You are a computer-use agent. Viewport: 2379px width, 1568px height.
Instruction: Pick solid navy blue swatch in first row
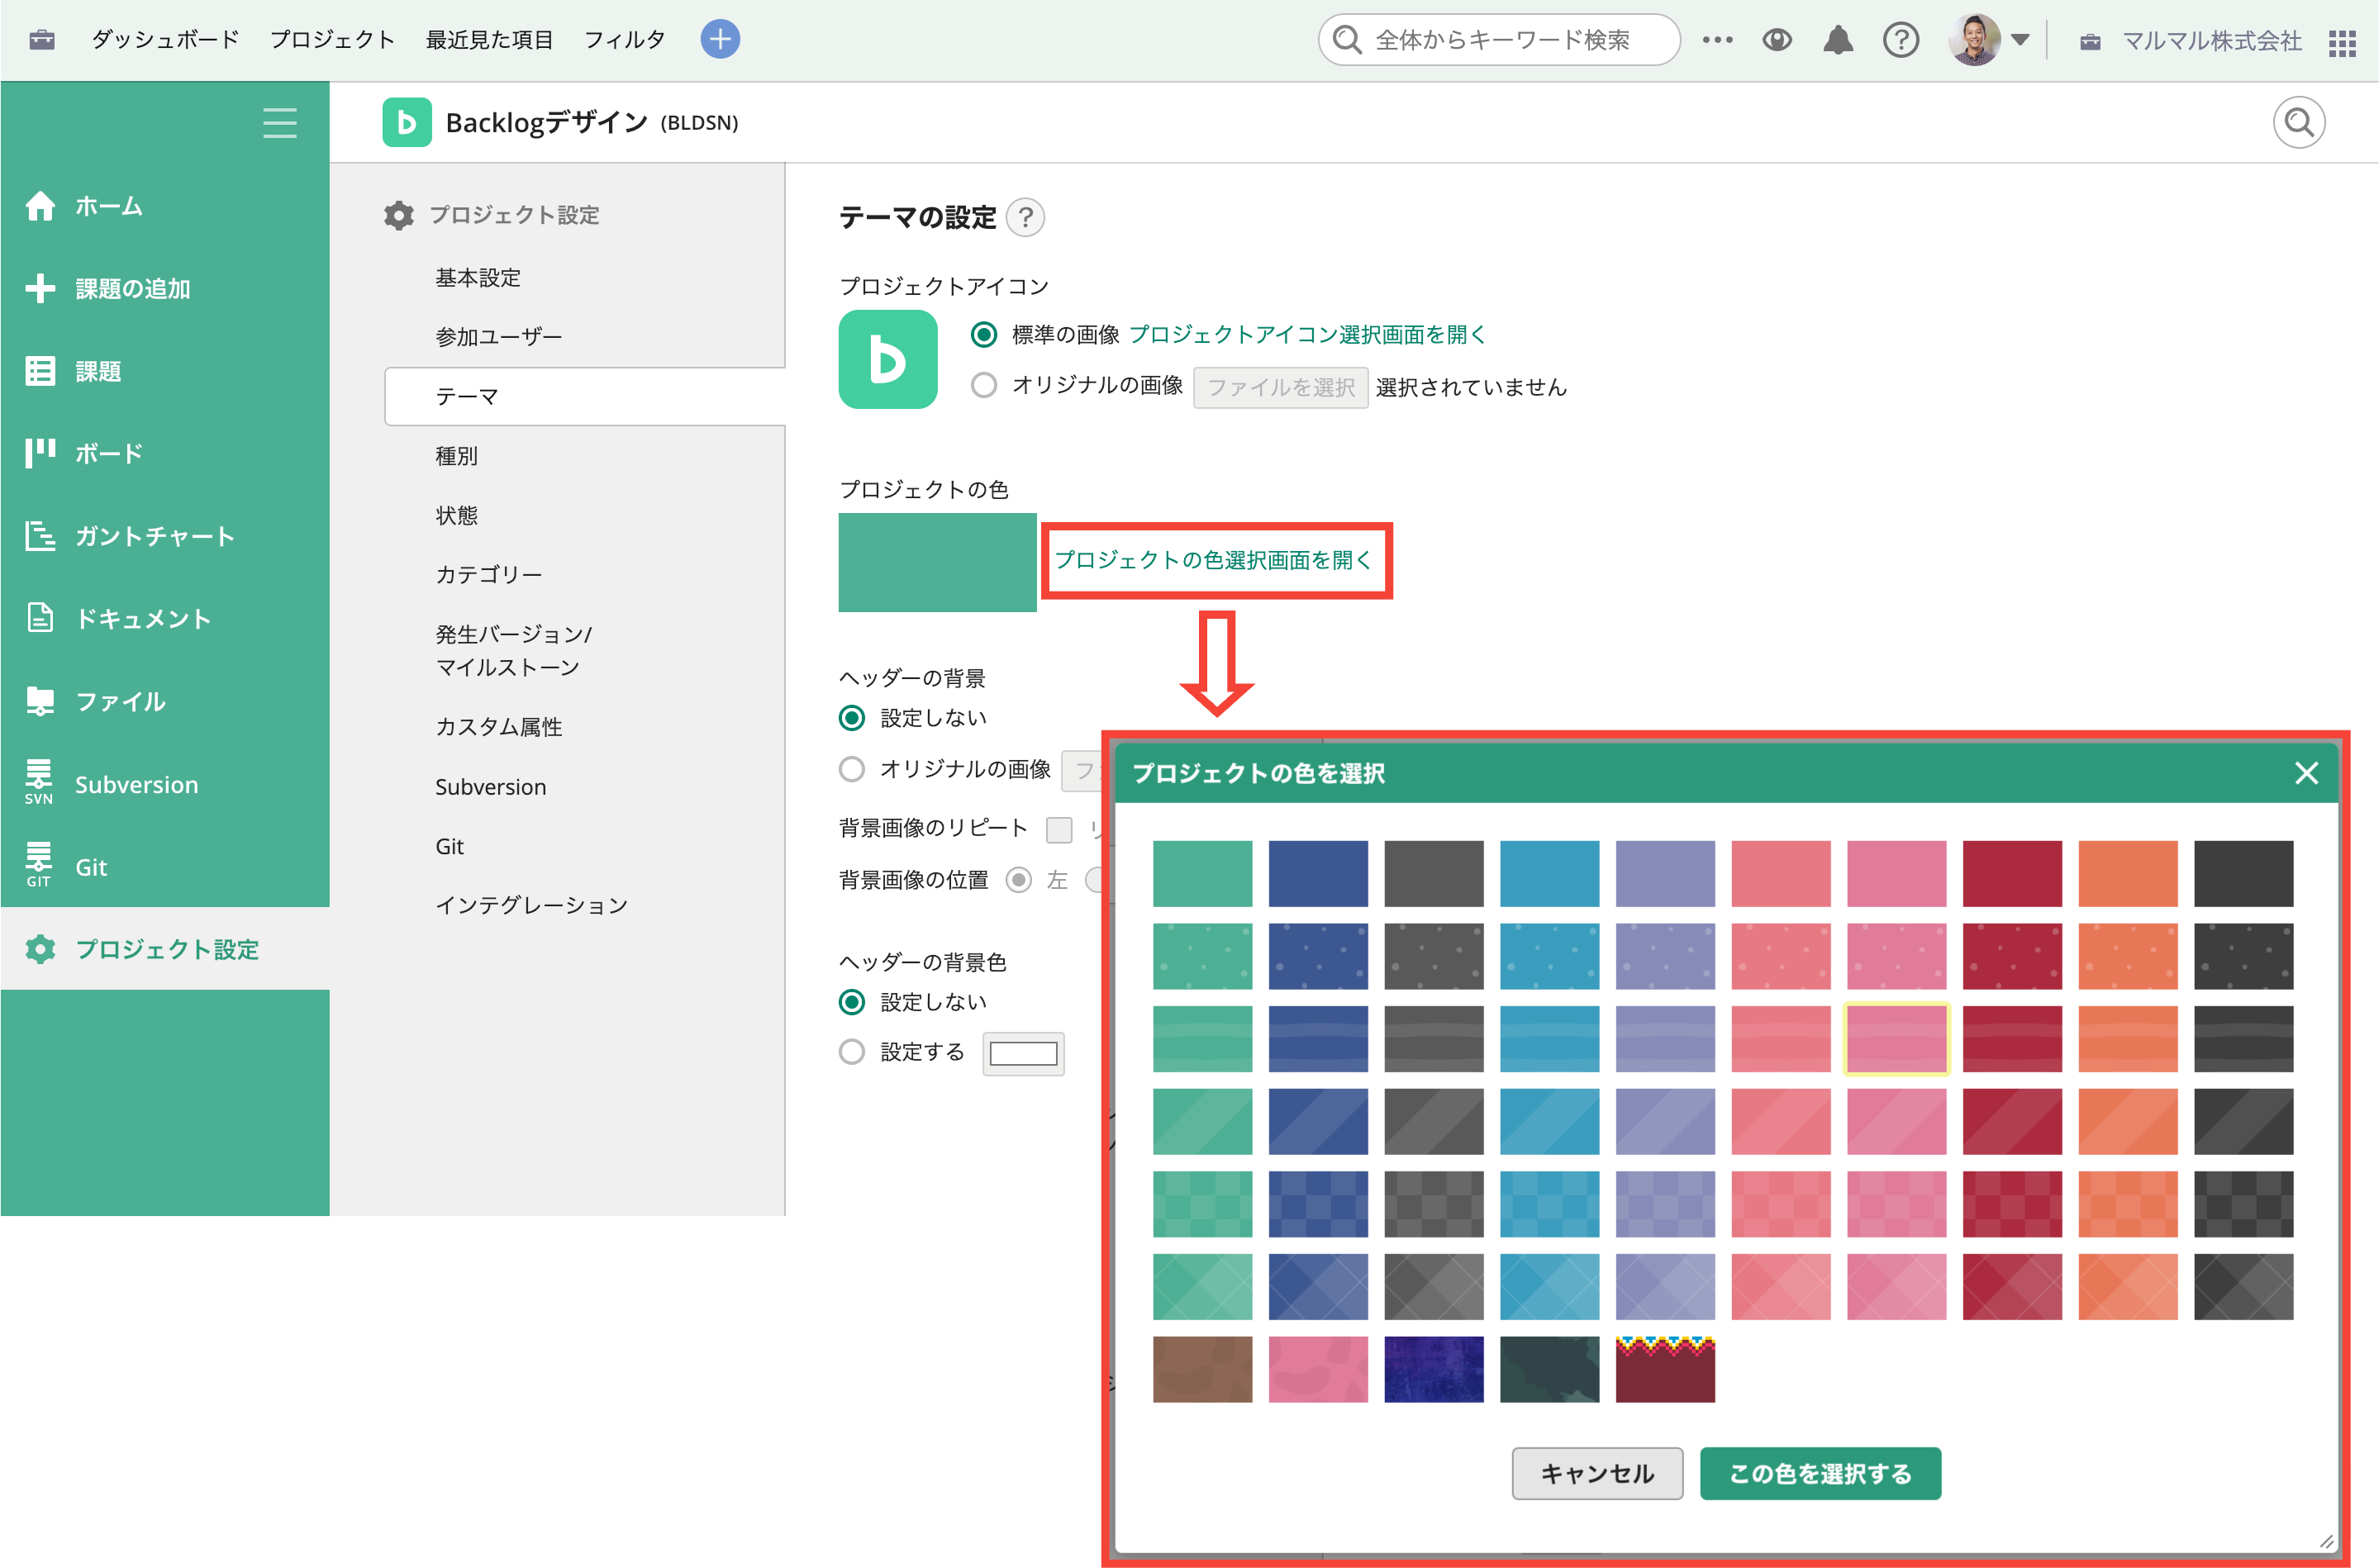pos(1318,873)
